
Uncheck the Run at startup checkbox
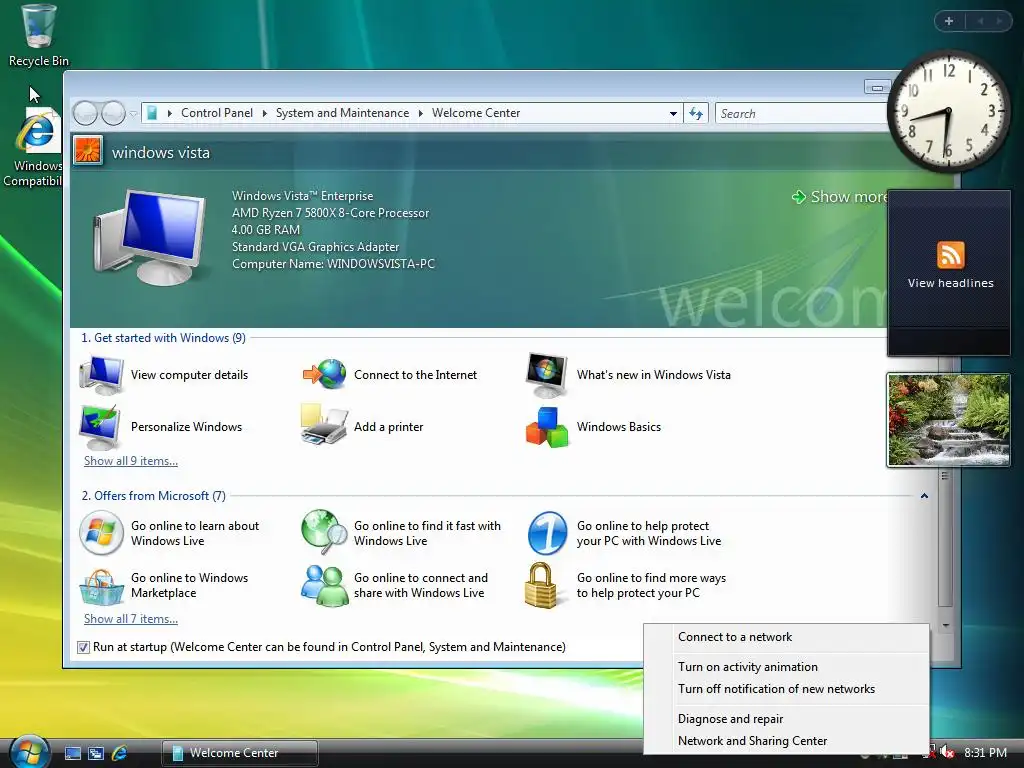coord(83,647)
